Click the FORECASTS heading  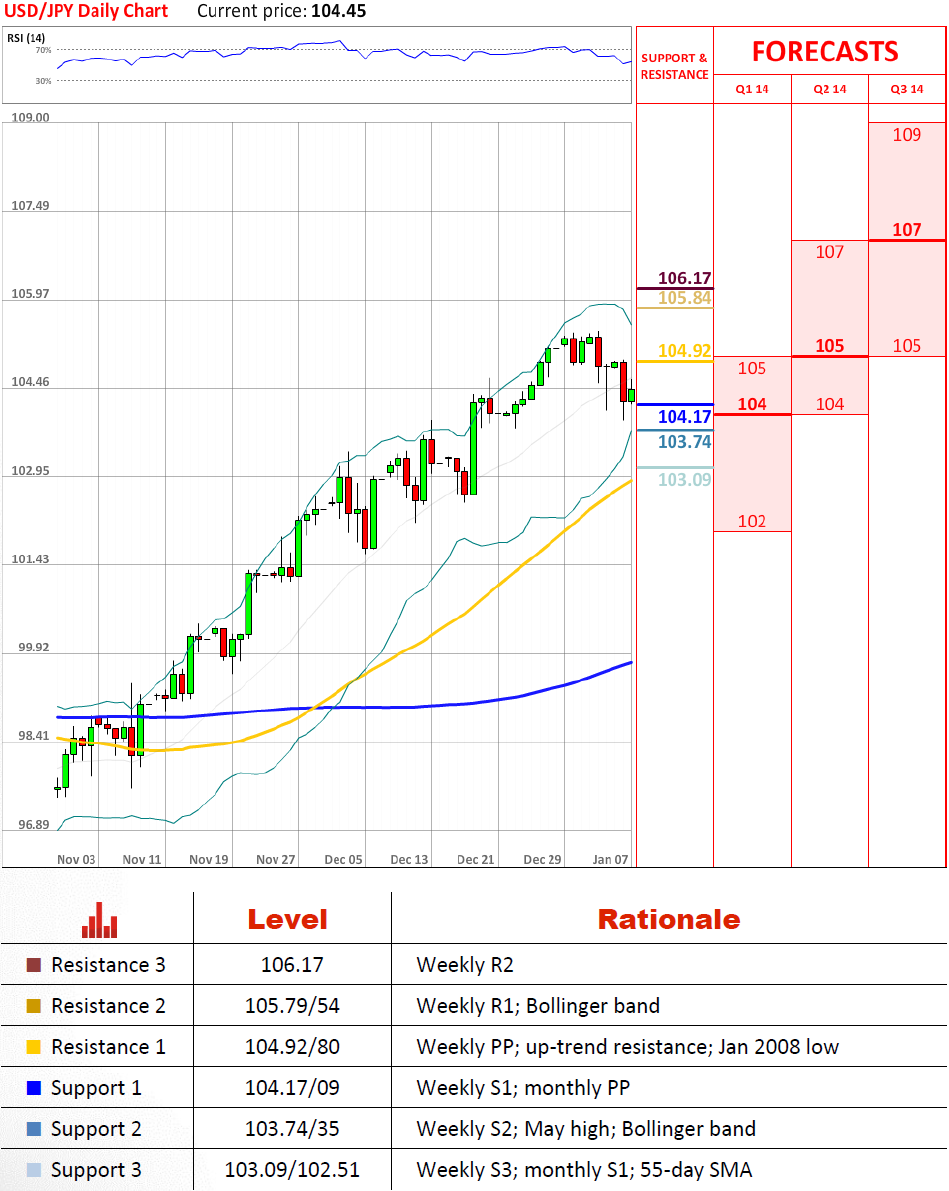[825, 52]
